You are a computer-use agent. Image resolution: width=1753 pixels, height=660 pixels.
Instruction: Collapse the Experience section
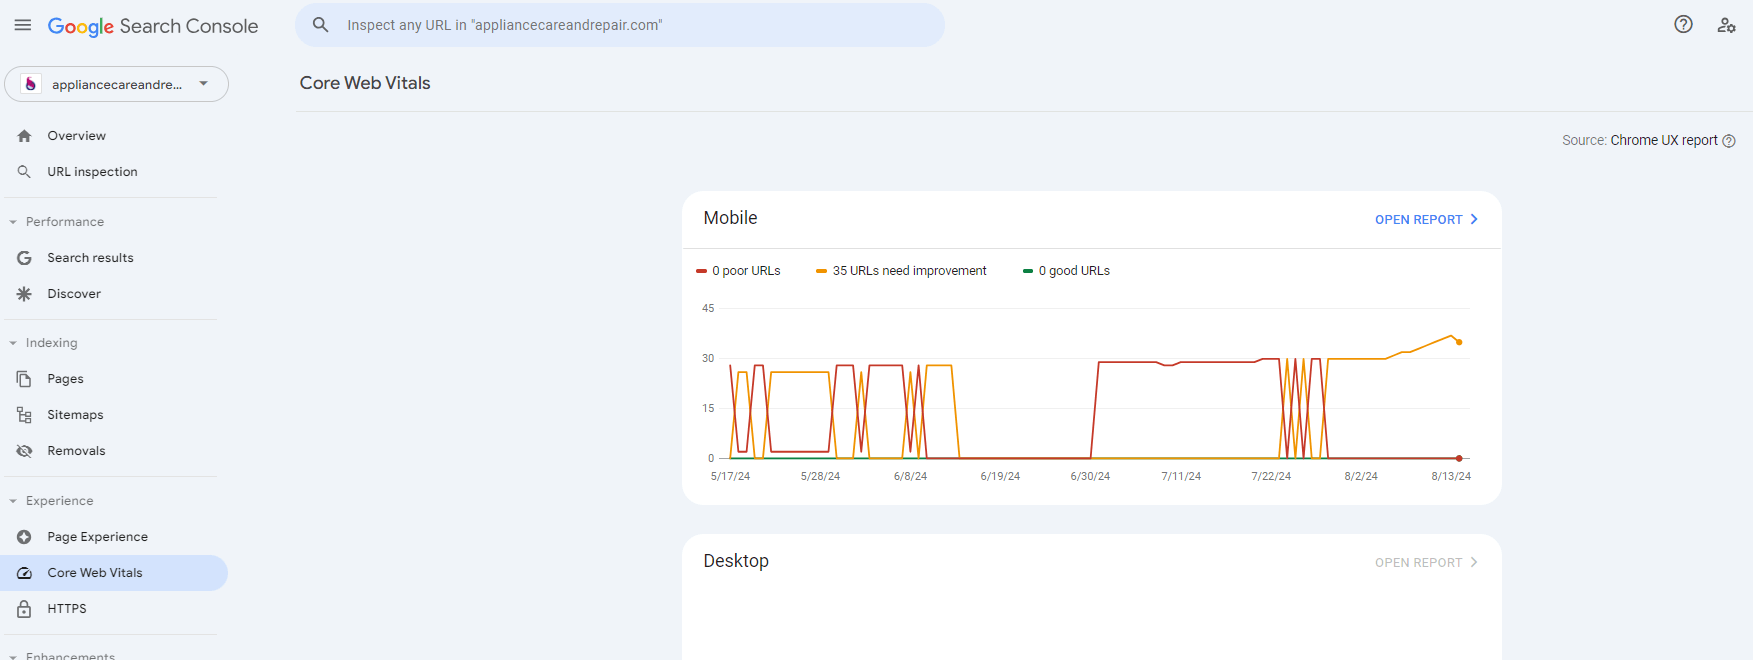[x=13, y=501]
